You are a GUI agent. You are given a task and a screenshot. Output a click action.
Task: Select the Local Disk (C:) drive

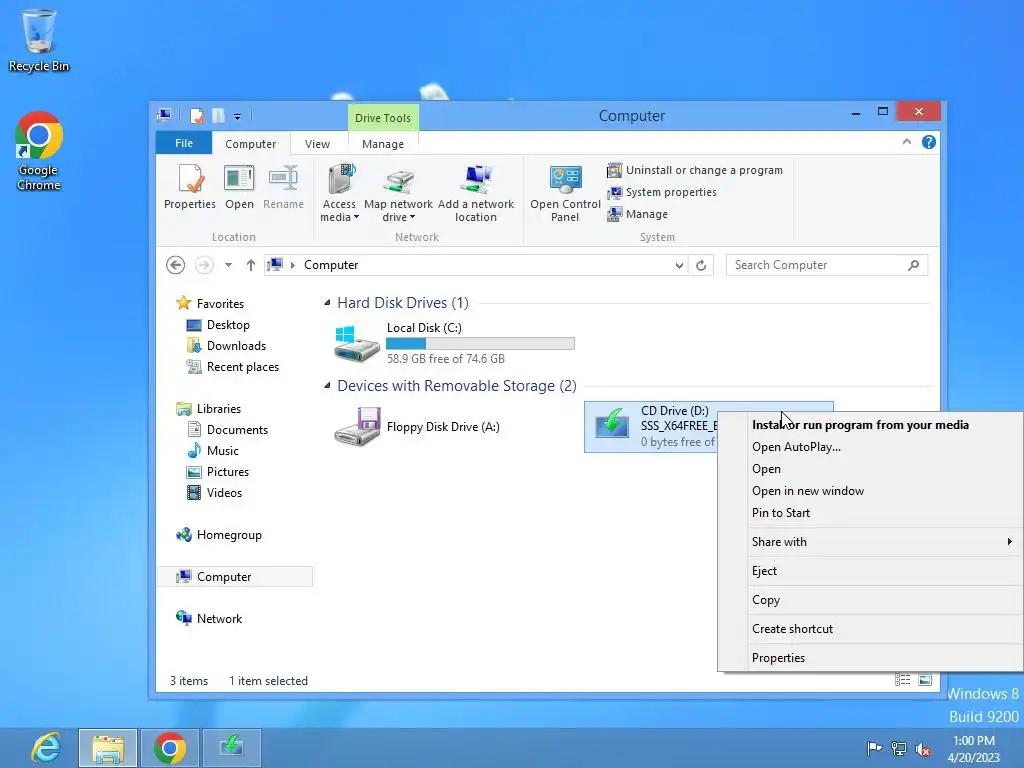(x=455, y=343)
